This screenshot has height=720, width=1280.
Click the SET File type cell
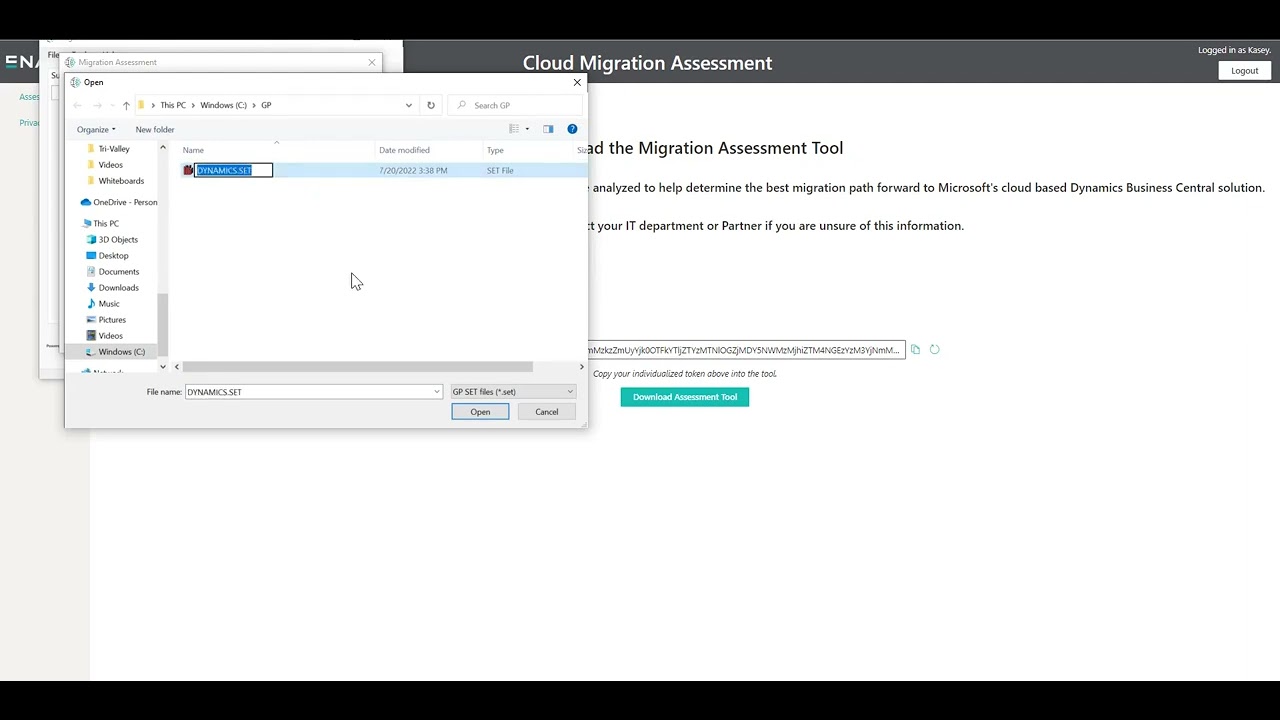(500, 170)
